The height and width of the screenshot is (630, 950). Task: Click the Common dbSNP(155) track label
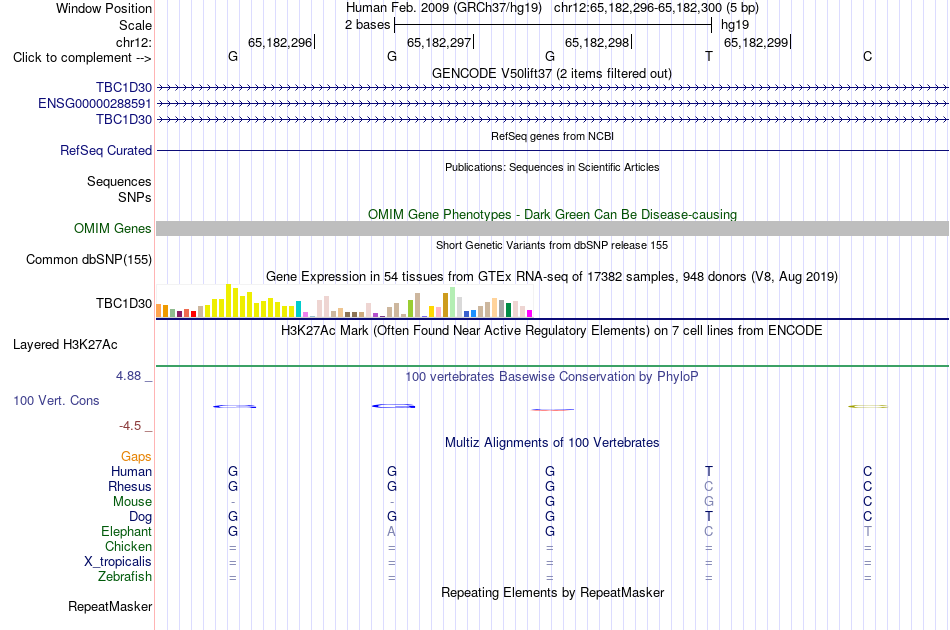point(89,259)
